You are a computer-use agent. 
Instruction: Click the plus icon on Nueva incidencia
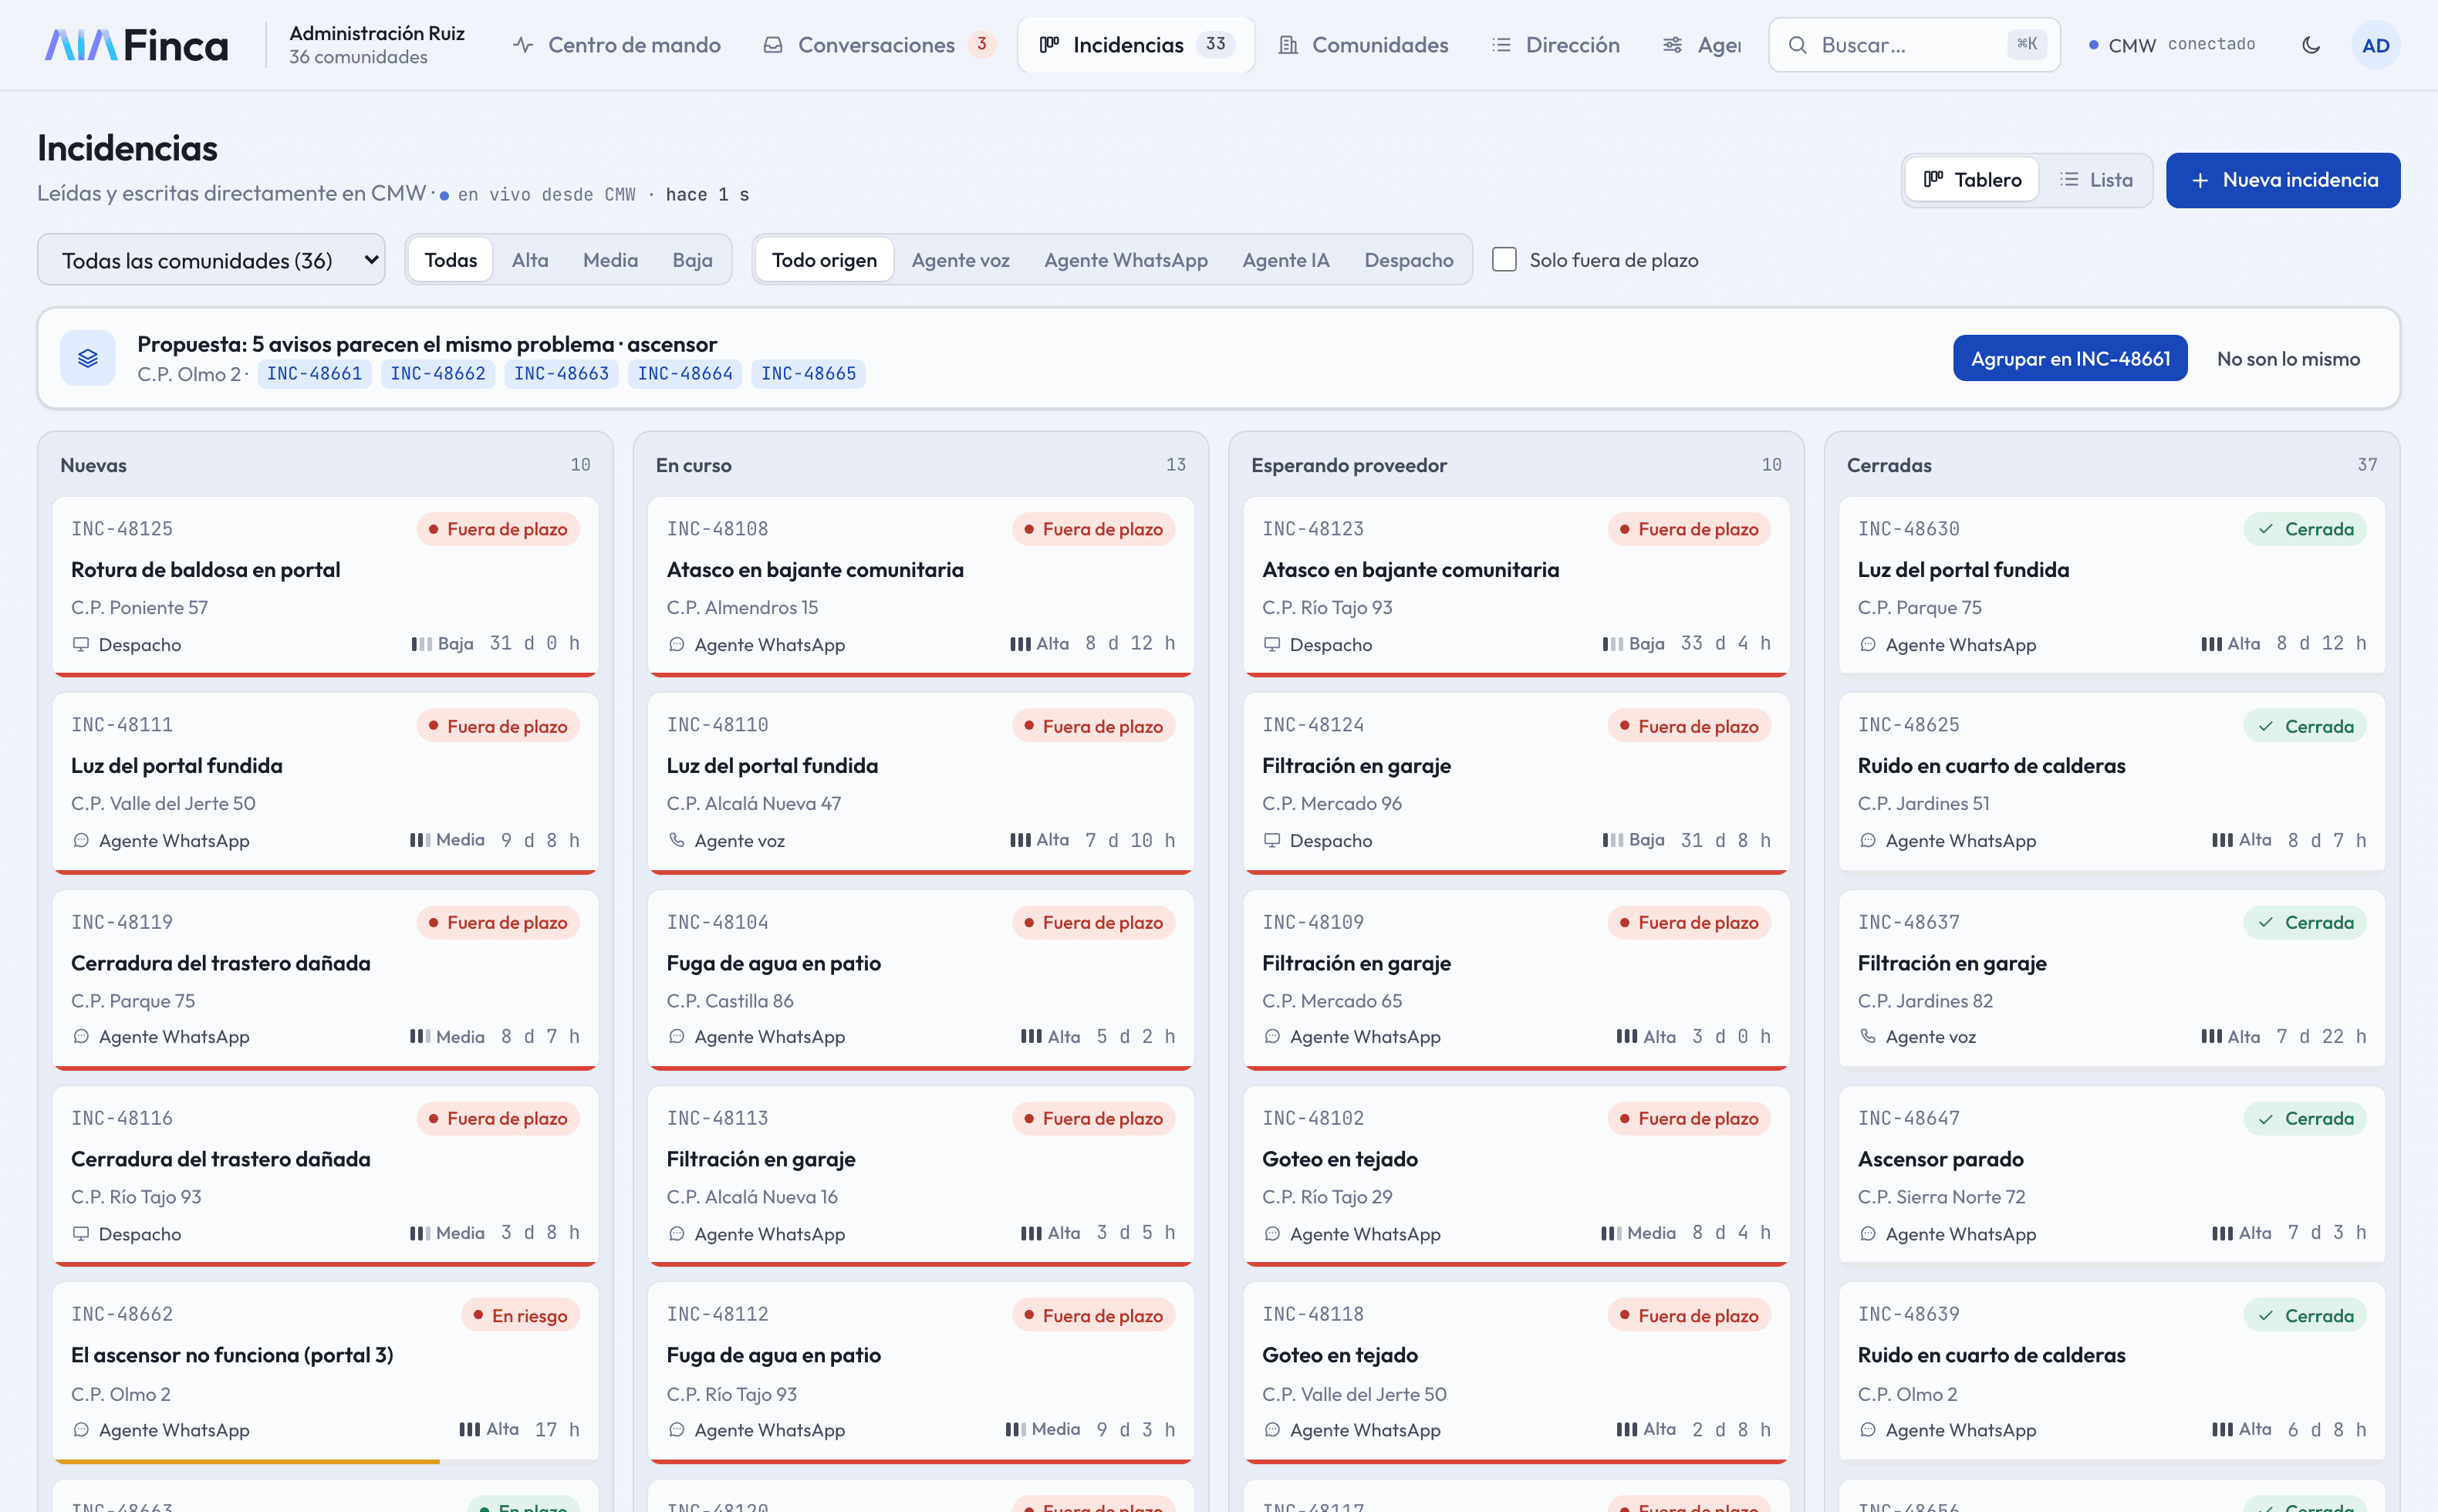pyautogui.click(x=2200, y=180)
